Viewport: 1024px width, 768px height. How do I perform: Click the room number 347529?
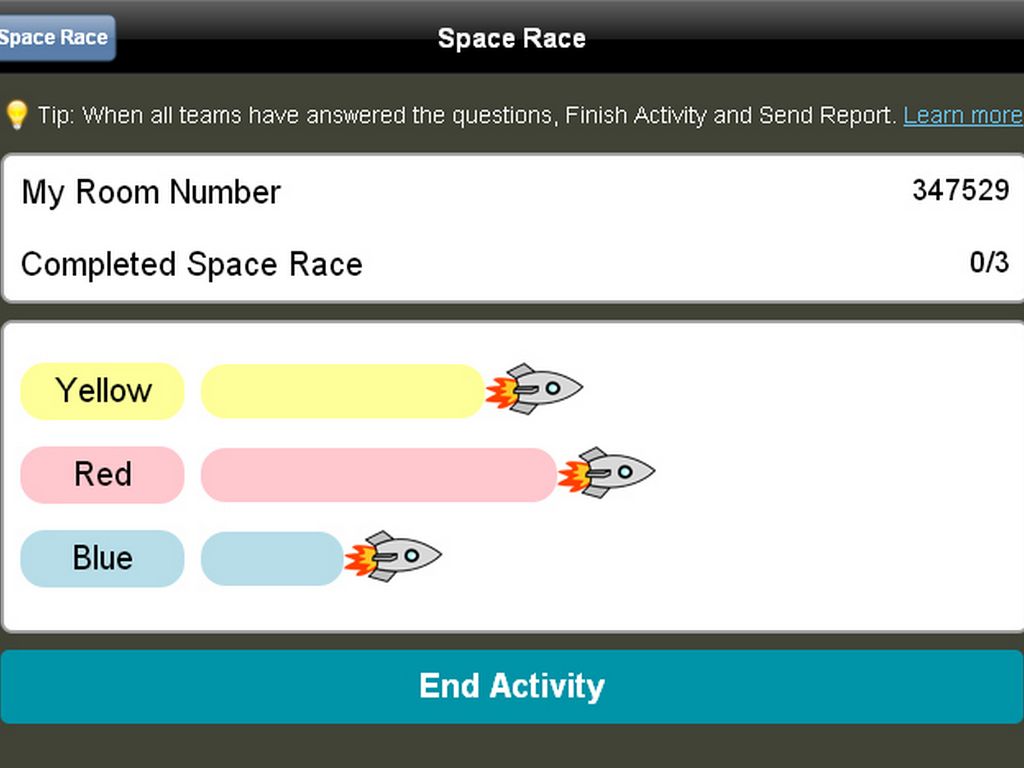(x=960, y=190)
